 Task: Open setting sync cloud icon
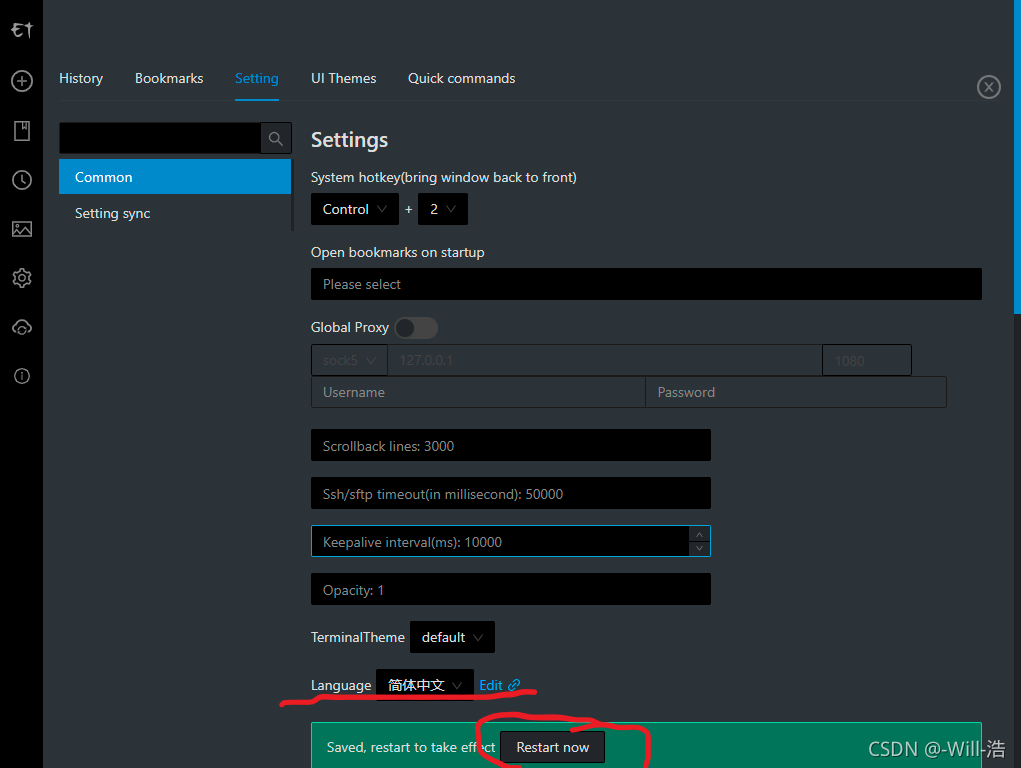(x=22, y=328)
